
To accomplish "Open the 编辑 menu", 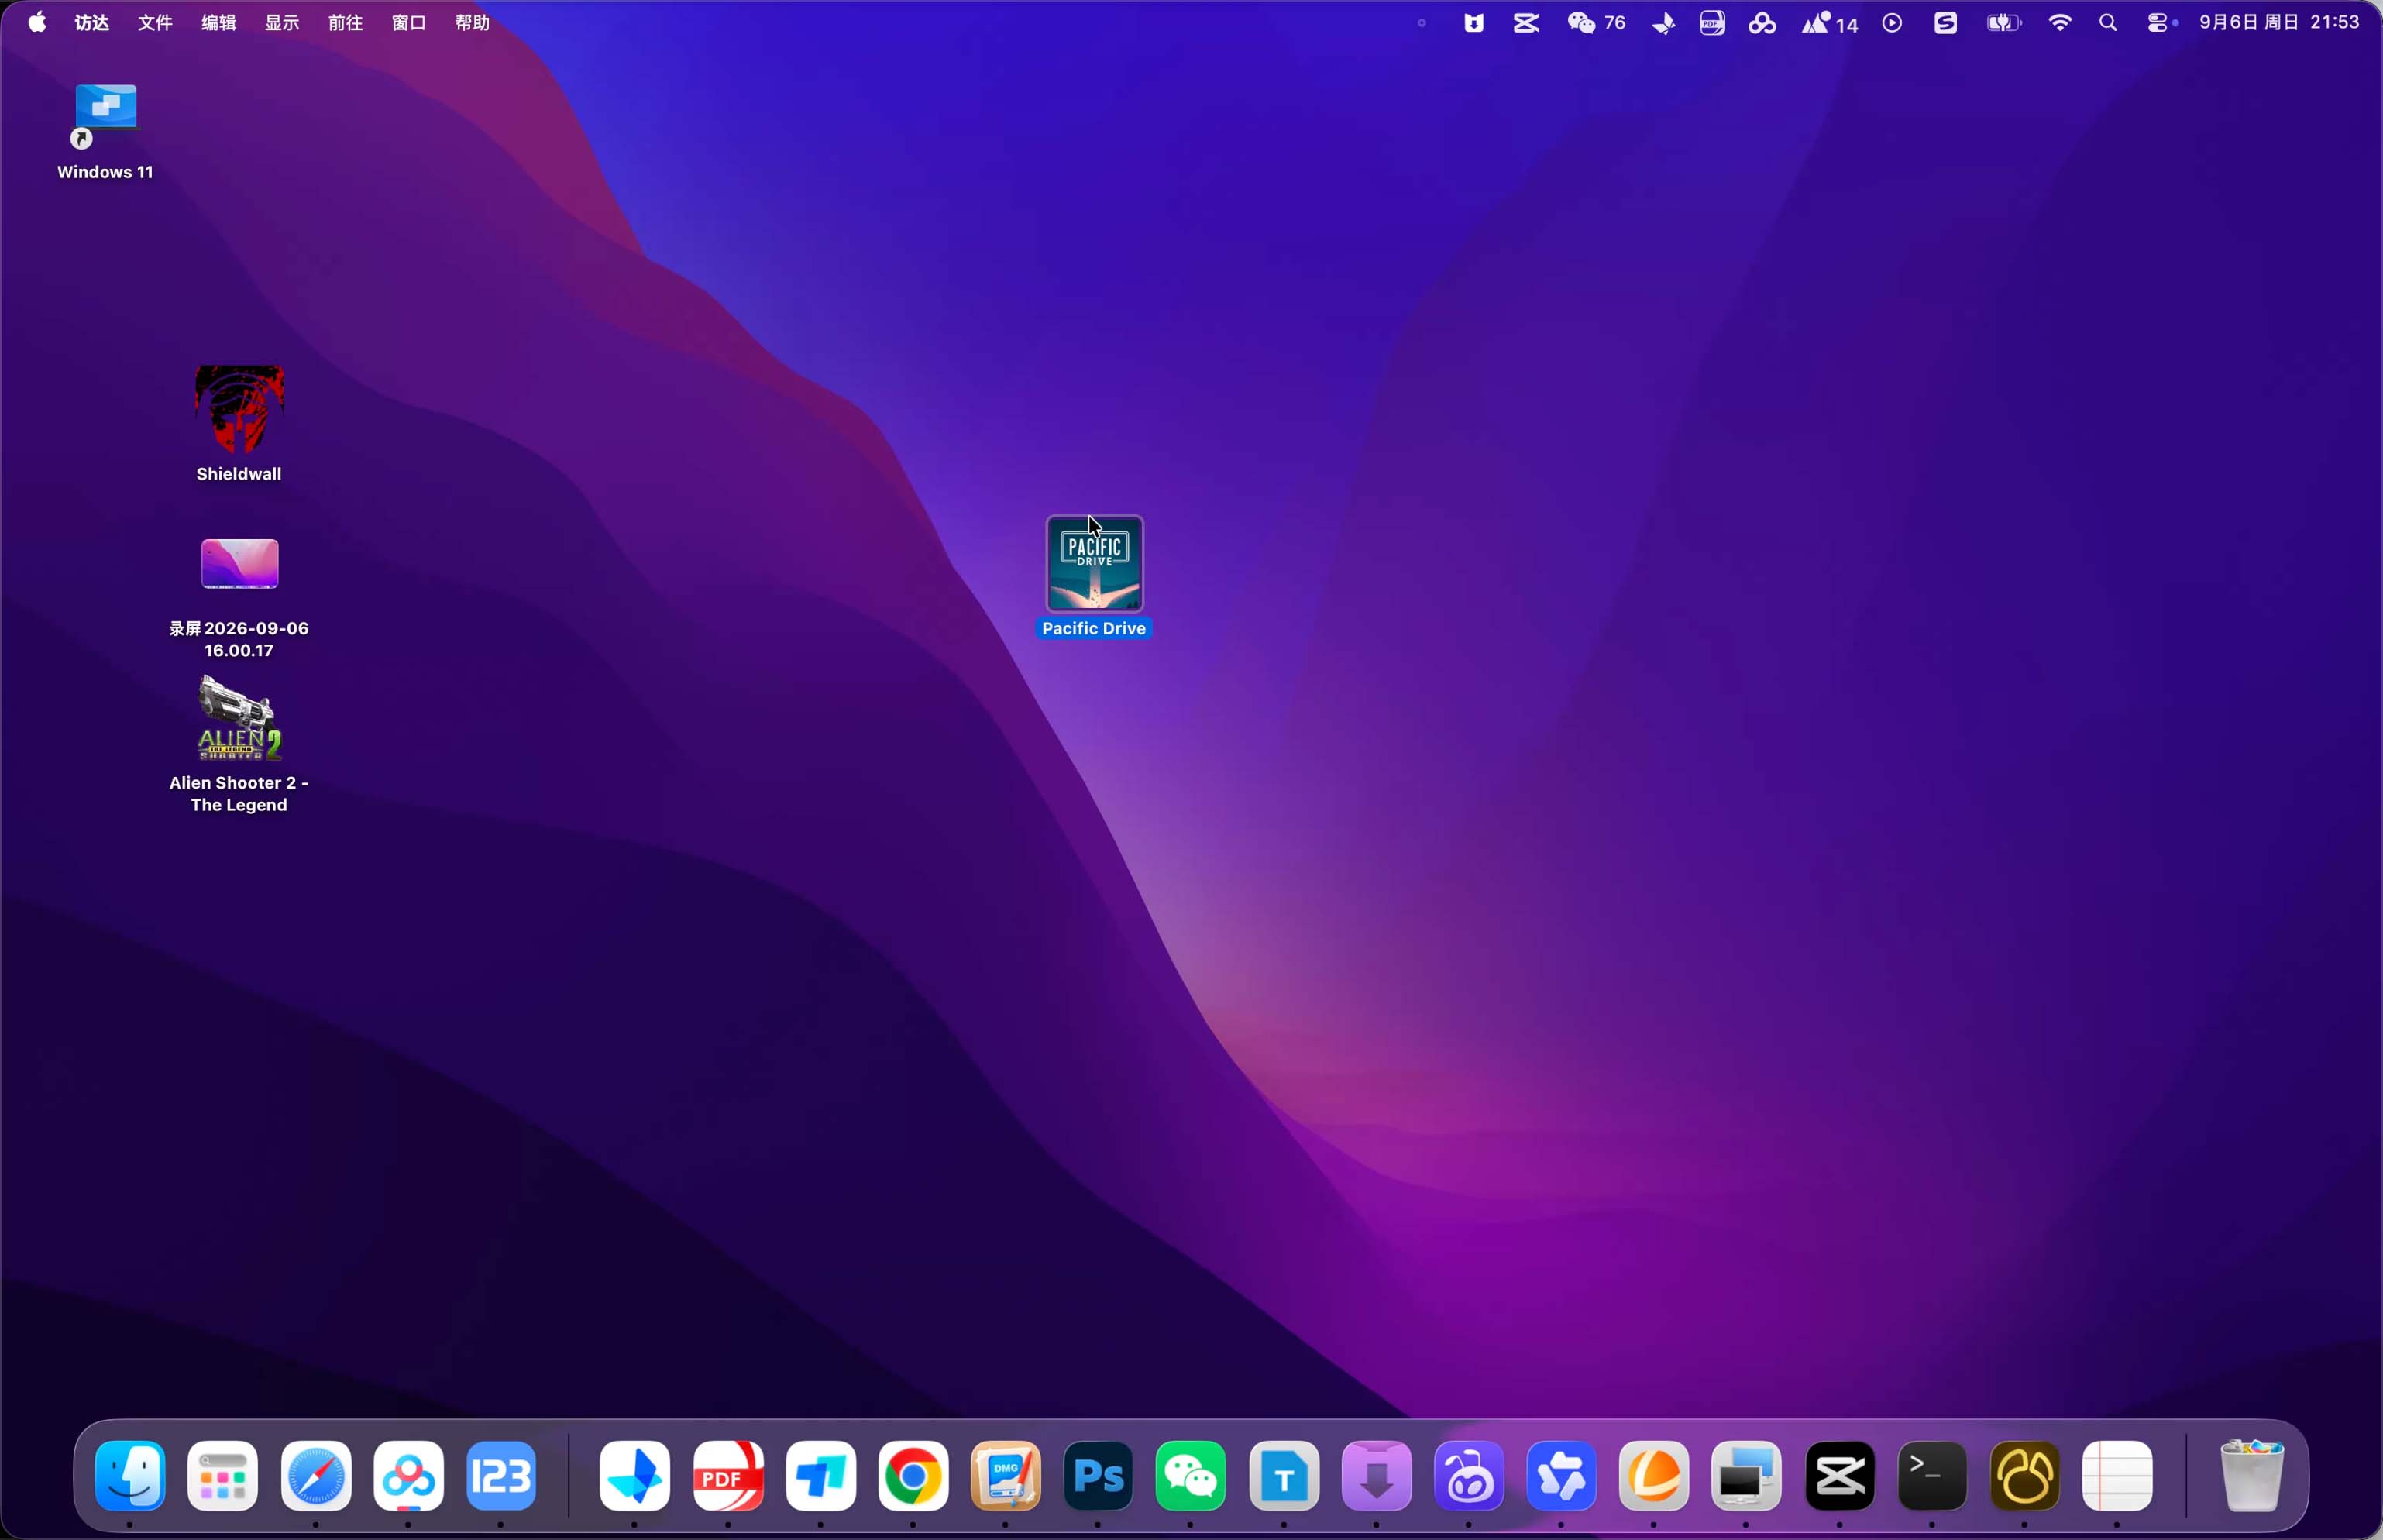I will click(219, 22).
